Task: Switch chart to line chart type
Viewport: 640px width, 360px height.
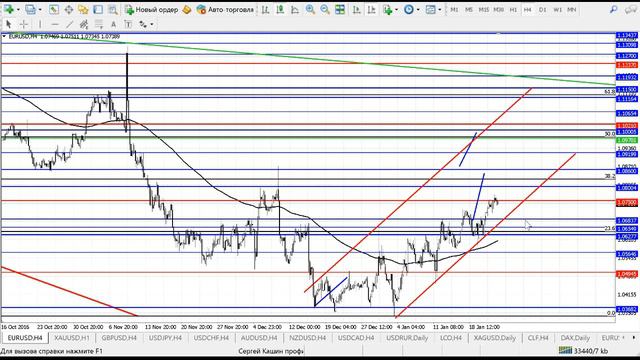Action: (295, 9)
